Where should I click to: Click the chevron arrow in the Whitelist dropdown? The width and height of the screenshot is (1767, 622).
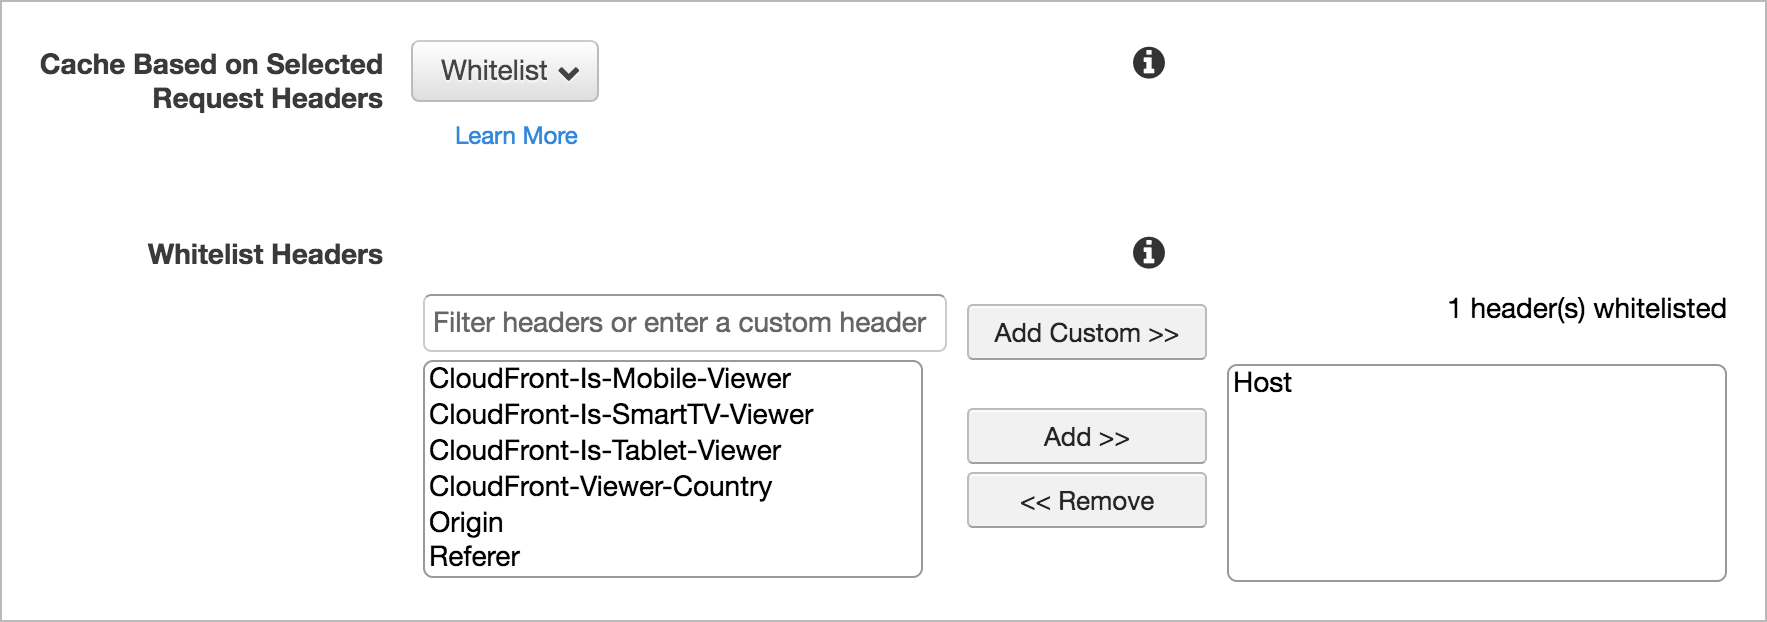tap(569, 73)
